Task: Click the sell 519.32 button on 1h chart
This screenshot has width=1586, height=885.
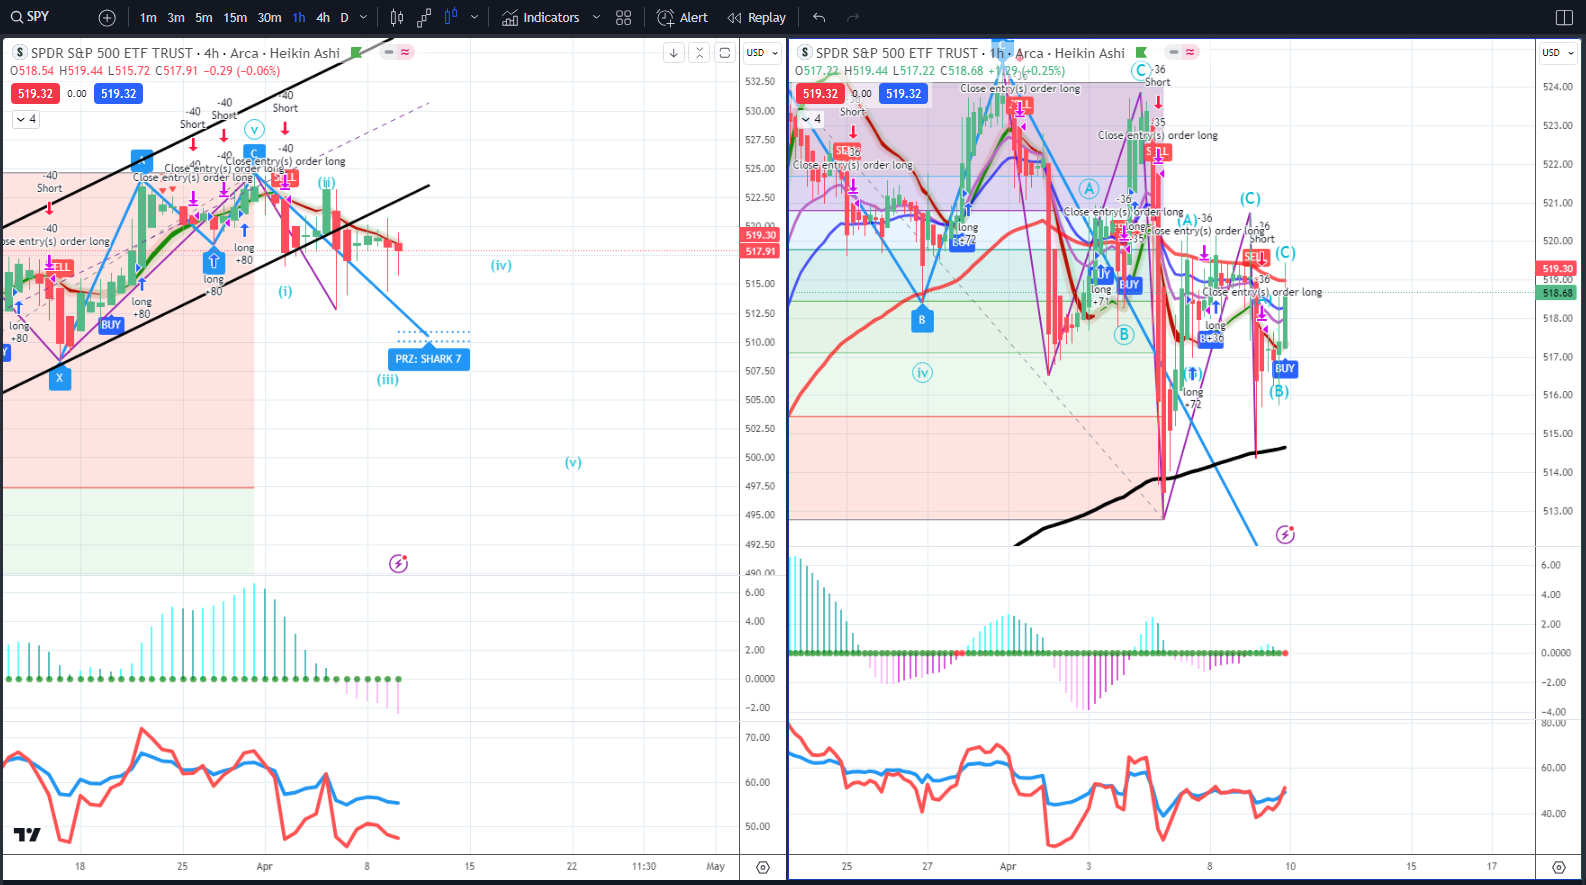Action: pos(820,94)
